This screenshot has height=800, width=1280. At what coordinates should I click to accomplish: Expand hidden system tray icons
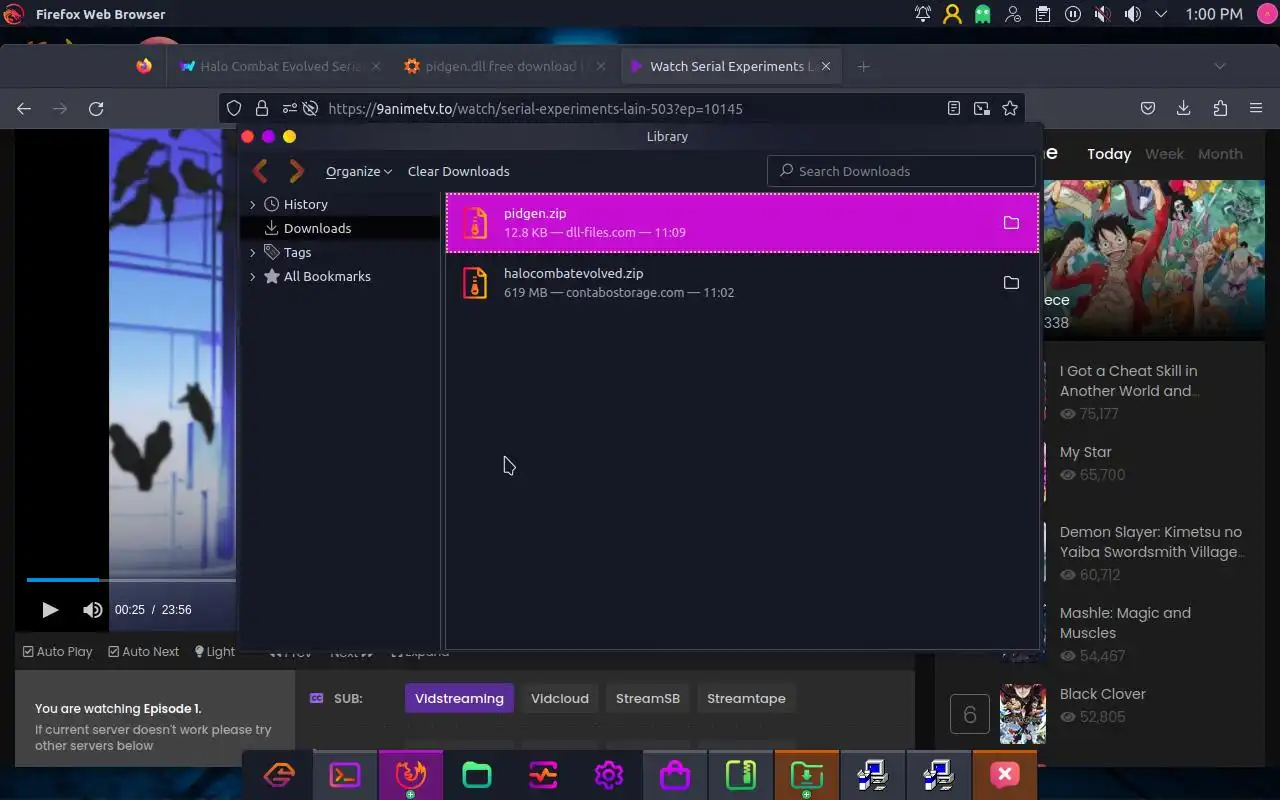[x=1161, y=14]
